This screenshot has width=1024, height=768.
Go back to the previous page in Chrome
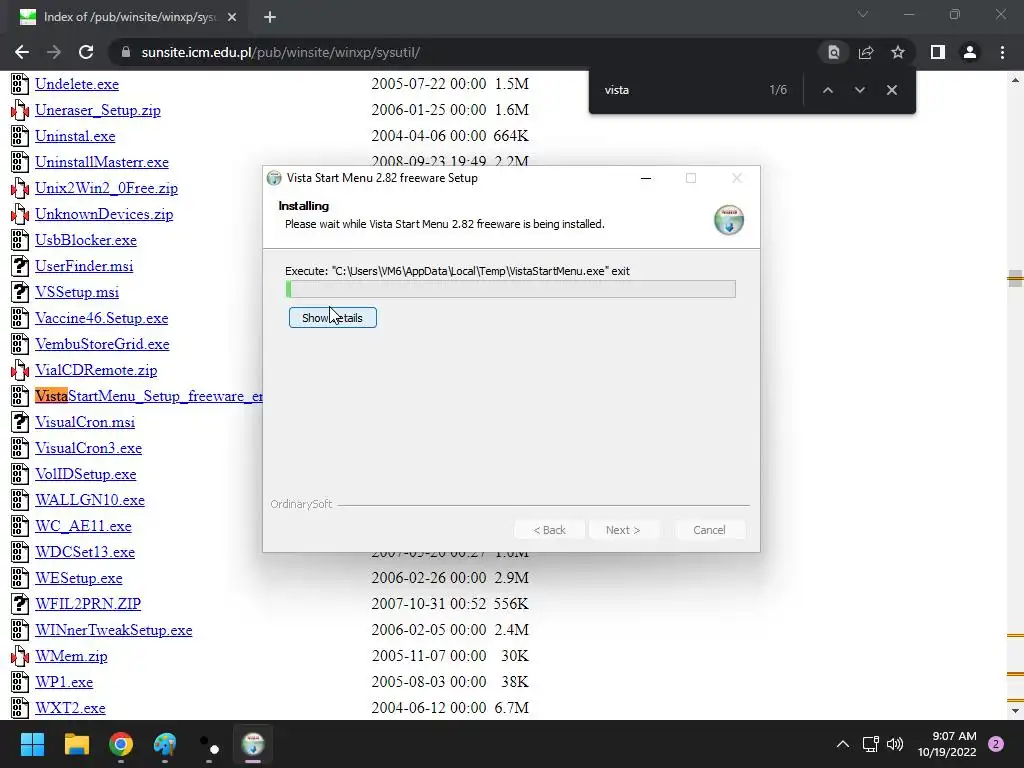coord(22,52)
